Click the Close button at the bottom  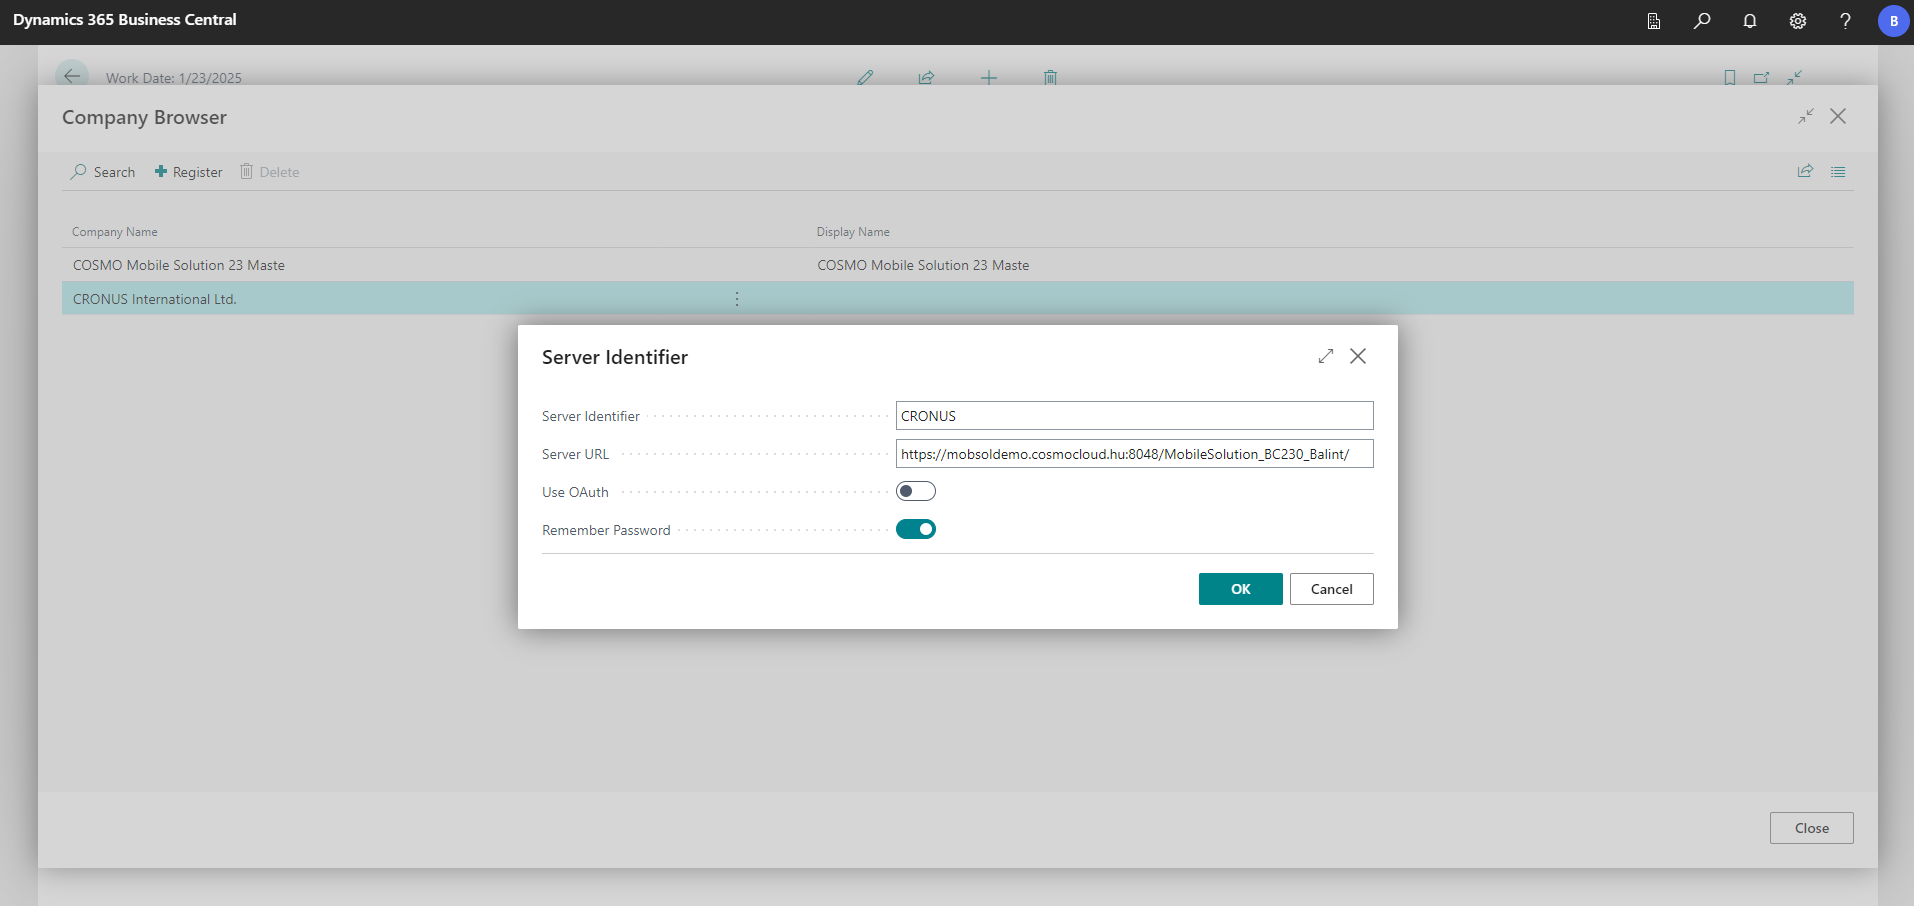click(1810, 828)
